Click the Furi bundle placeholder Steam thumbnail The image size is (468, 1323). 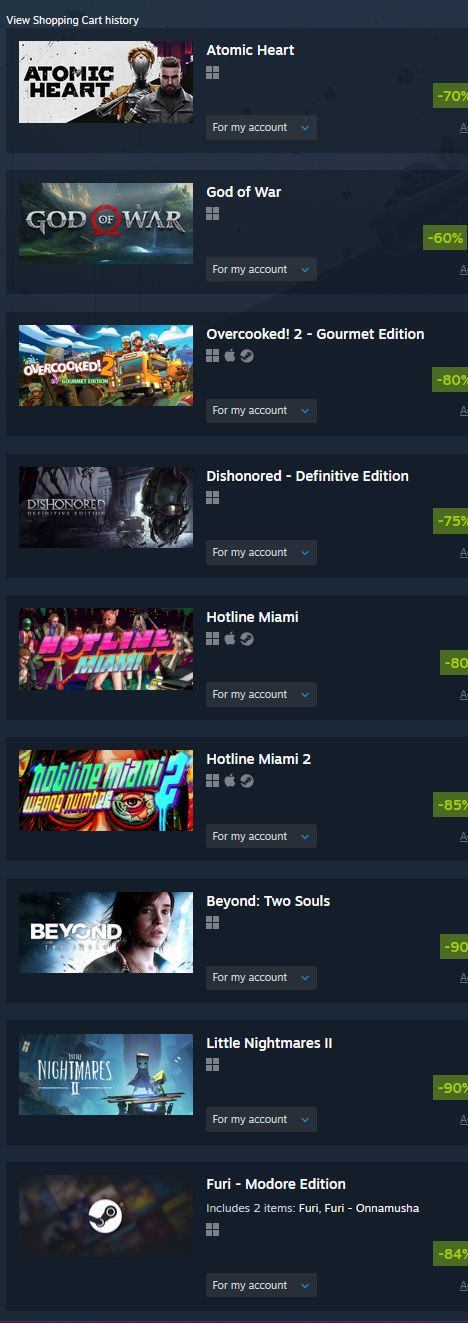pyautogui.click(x=106, y=1216)
